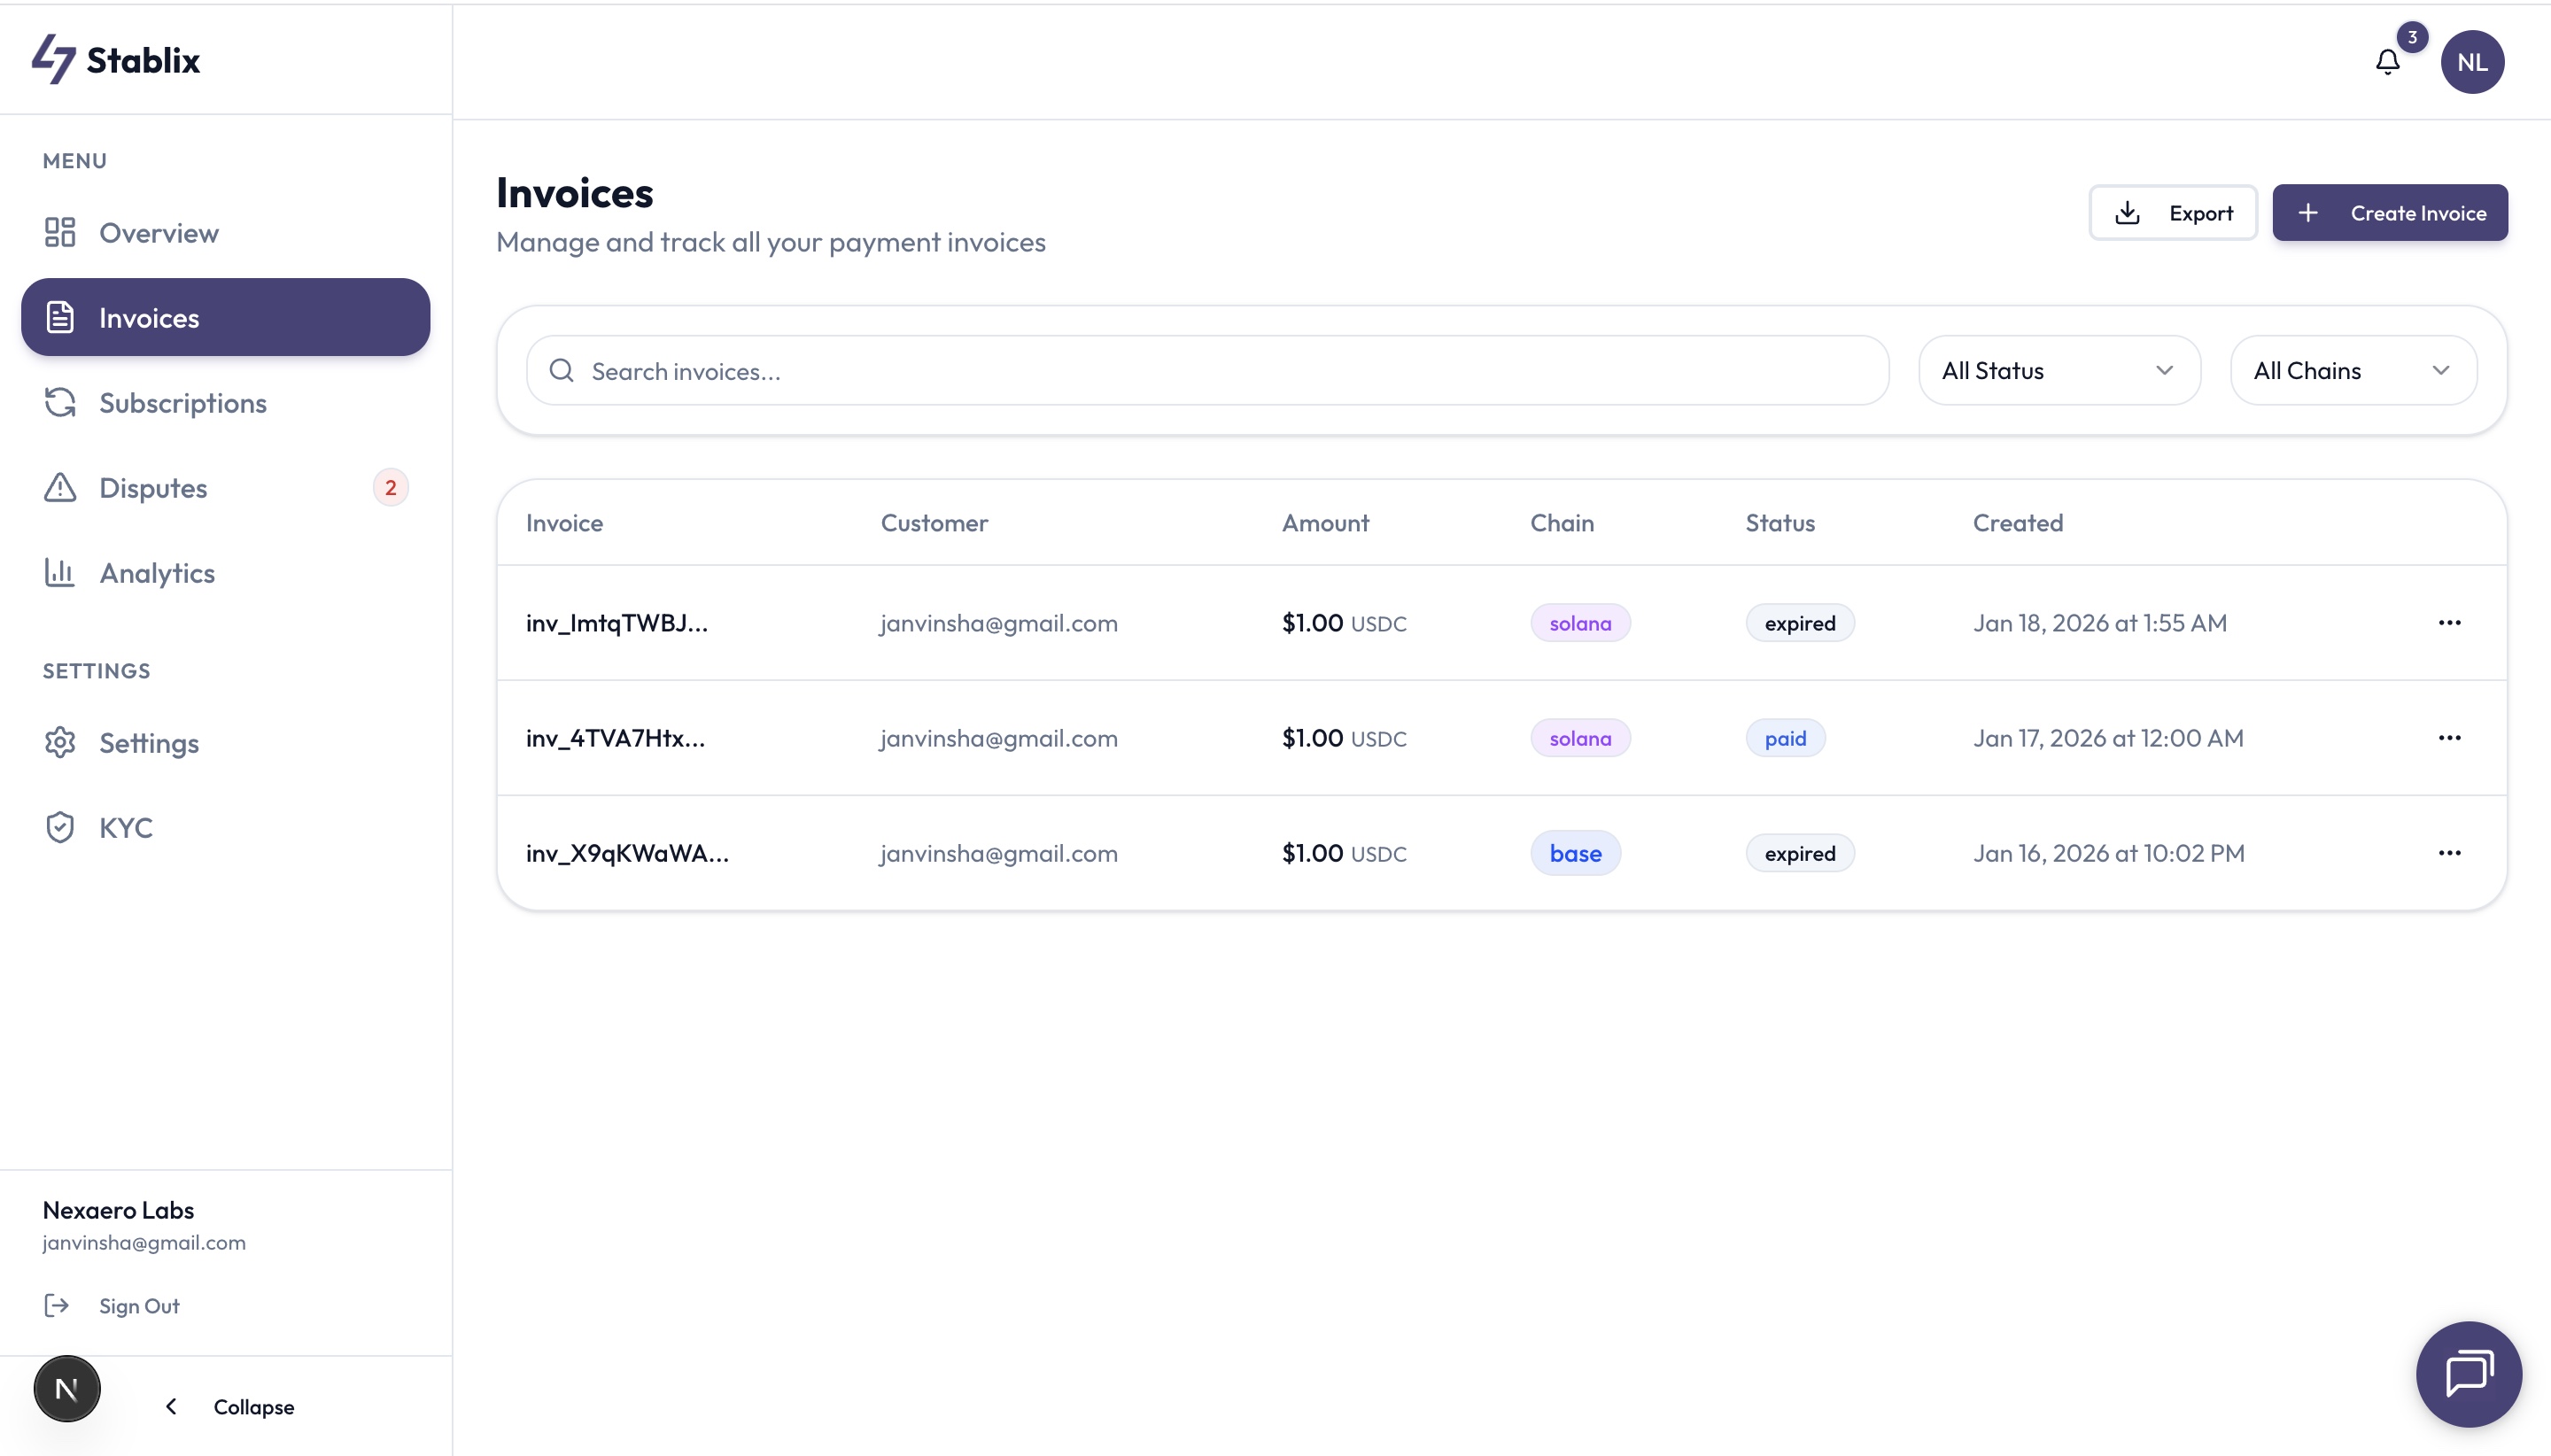Navigate to the Analytics page
Viewport: 2551px width, 1456px height.
coord(157,573)
